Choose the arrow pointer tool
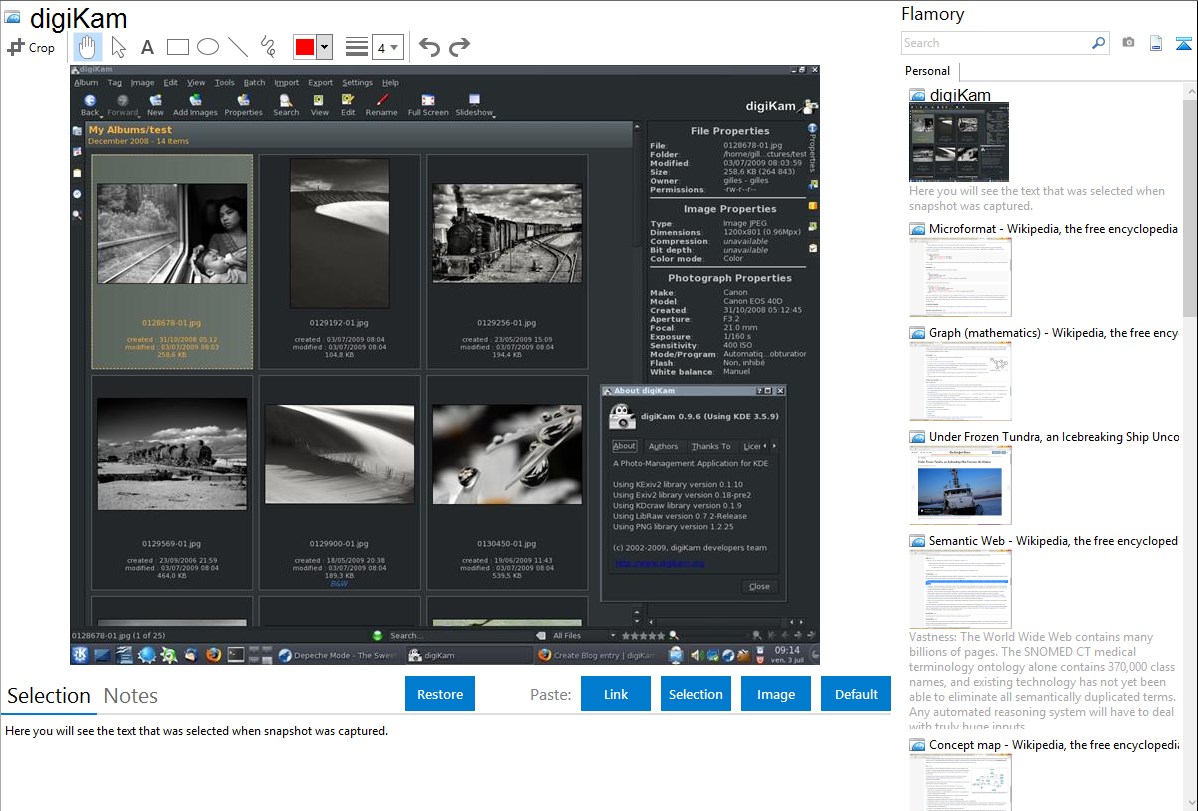 pos(118,47)
